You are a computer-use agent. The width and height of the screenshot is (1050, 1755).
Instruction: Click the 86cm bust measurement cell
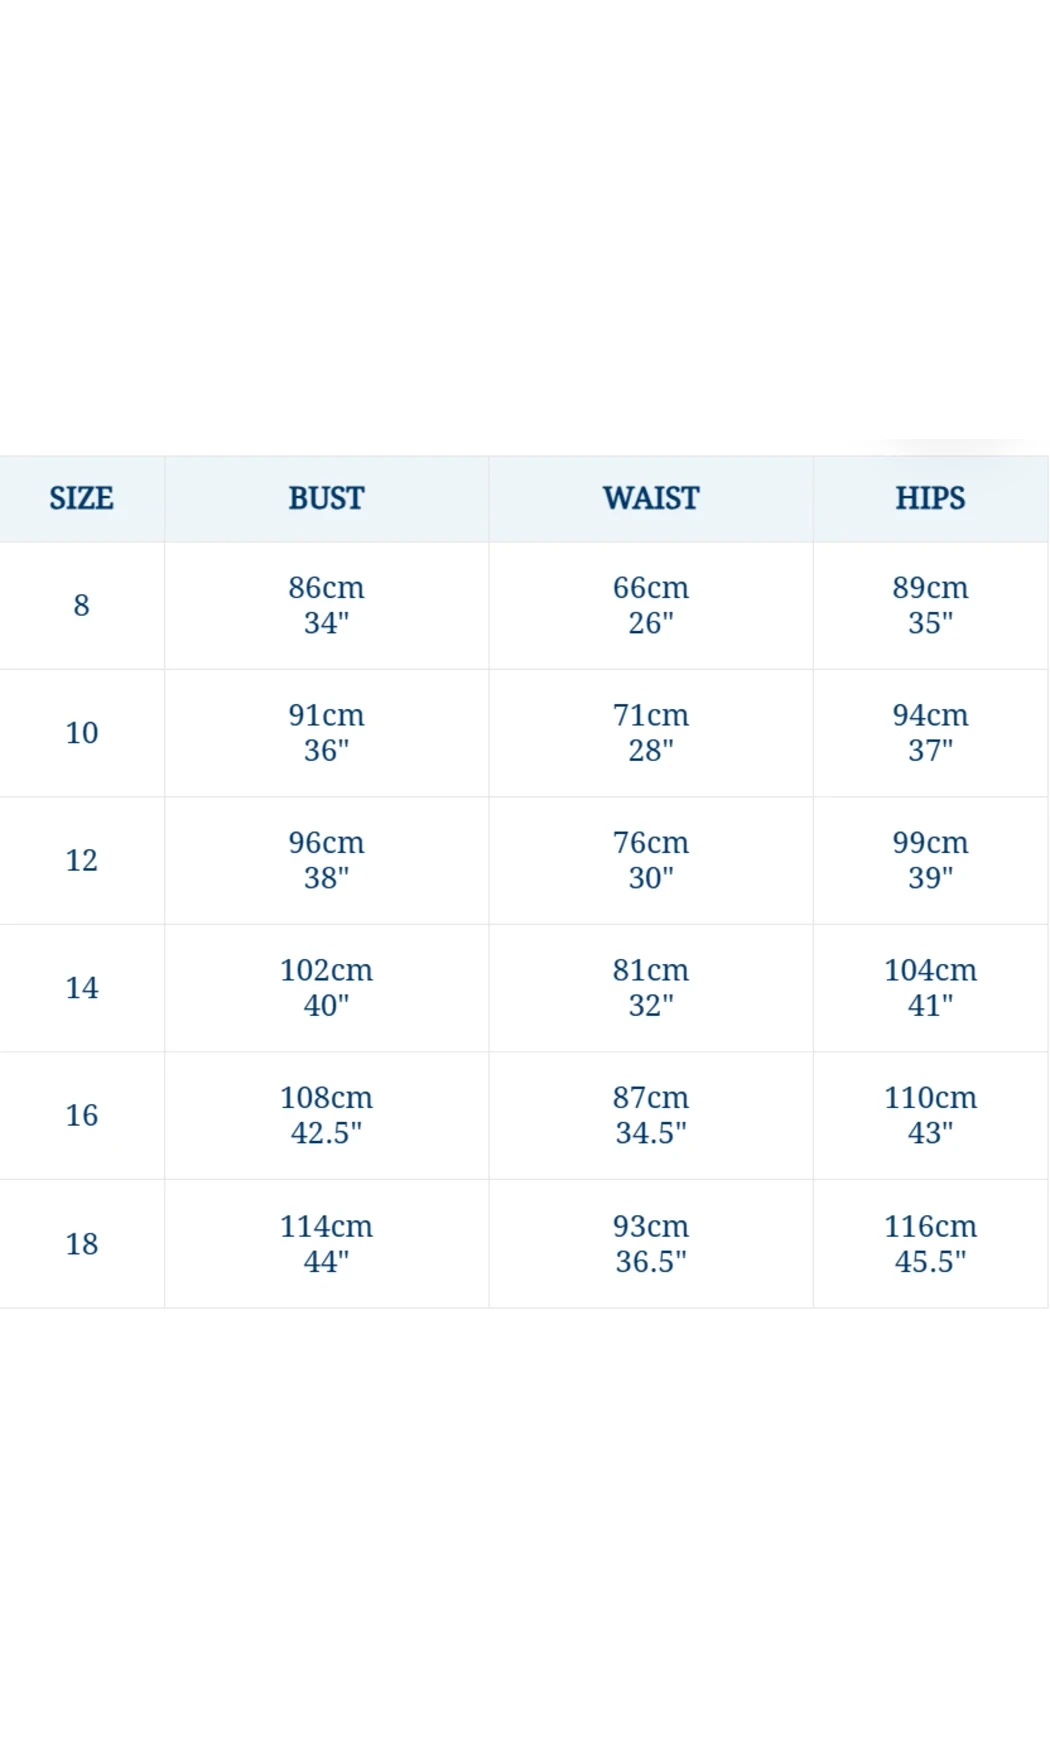pos(326,605)
